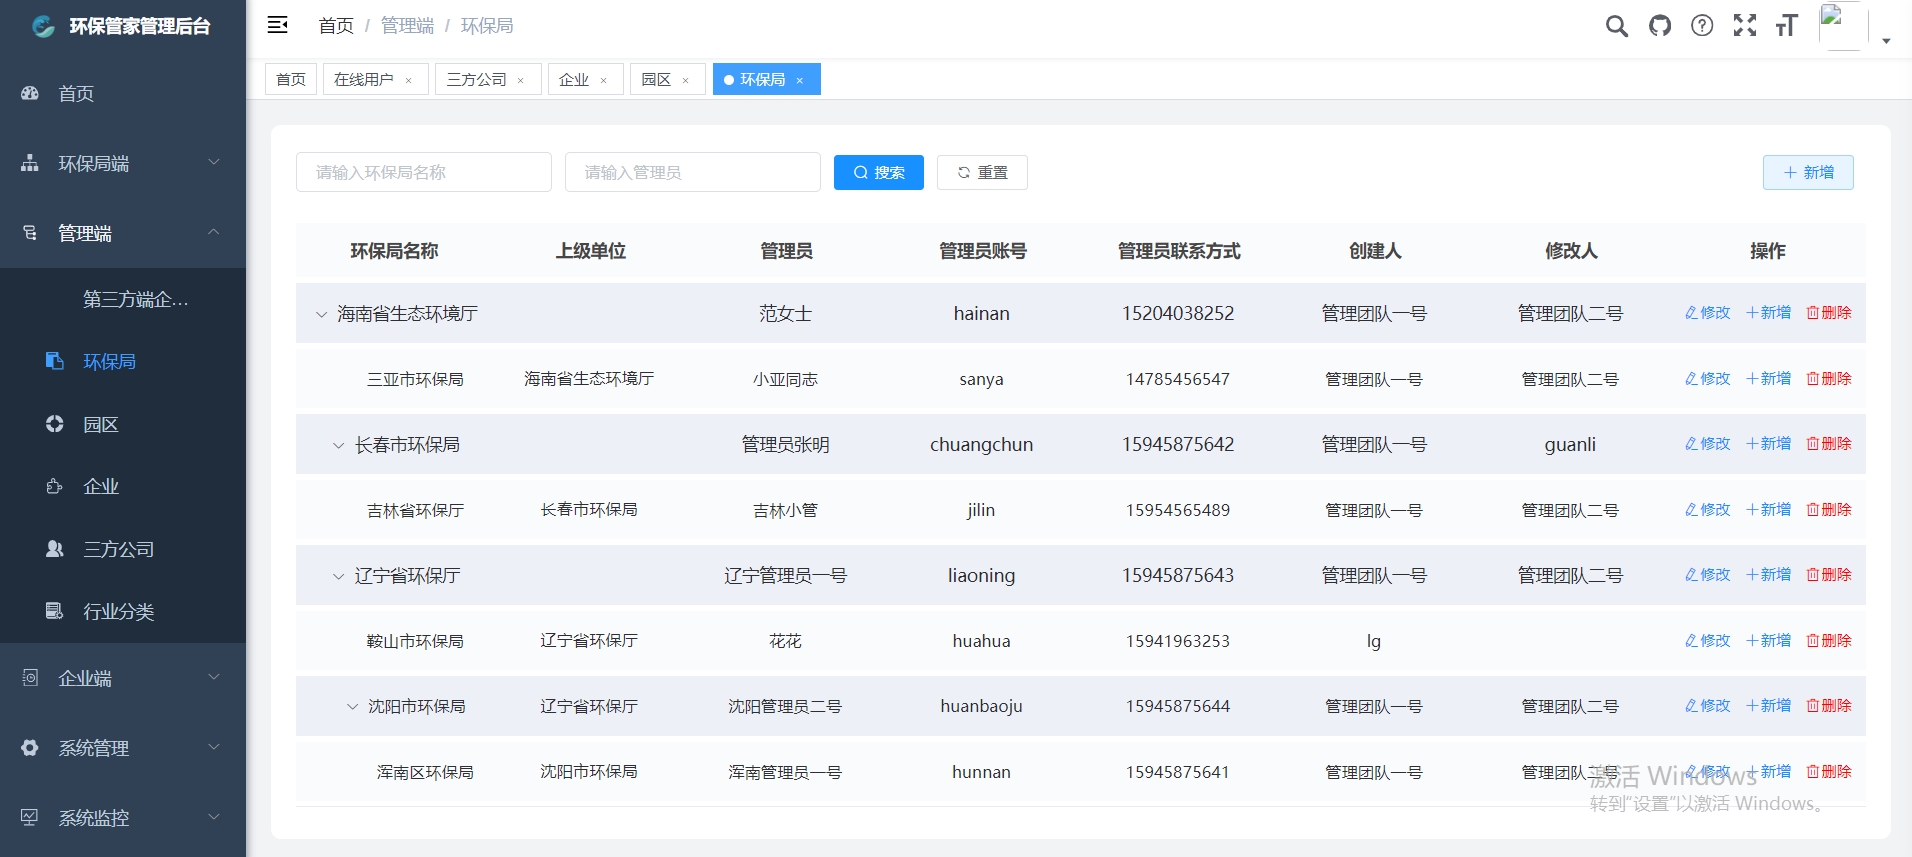Click the 环保管家管理后台 logo icon

click(43, 26)
